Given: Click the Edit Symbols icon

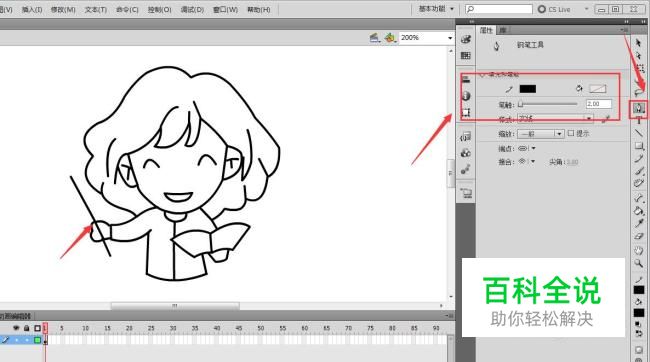Looking at the screenshot, I should [390, 38].
